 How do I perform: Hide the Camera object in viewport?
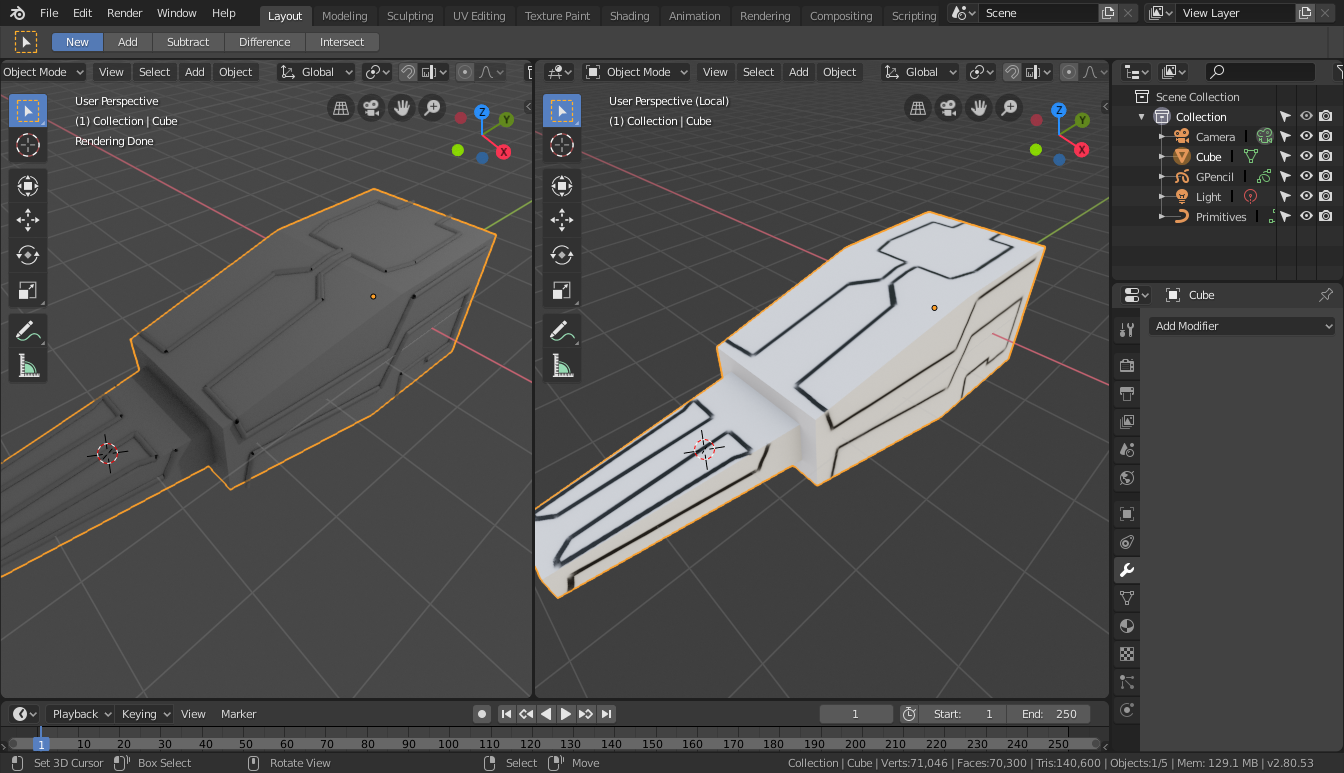pyautogui.click(x=1306, y=136)
